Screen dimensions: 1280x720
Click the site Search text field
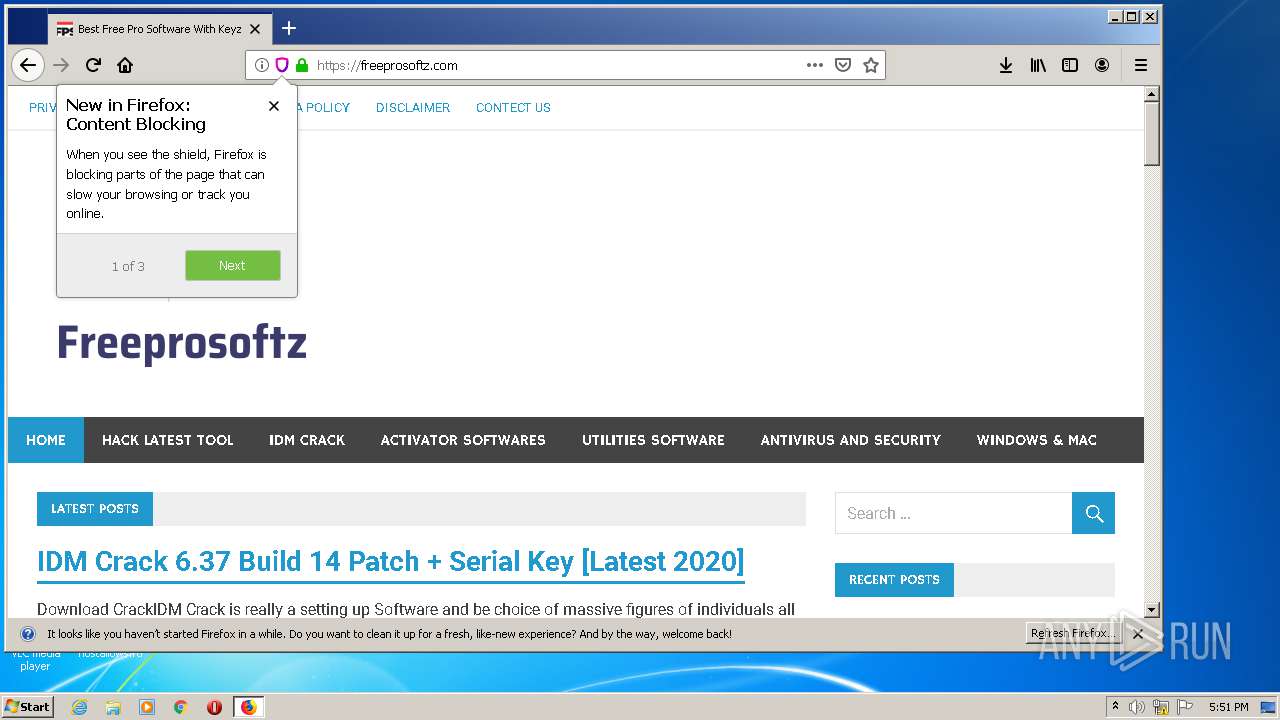(954, 513)
